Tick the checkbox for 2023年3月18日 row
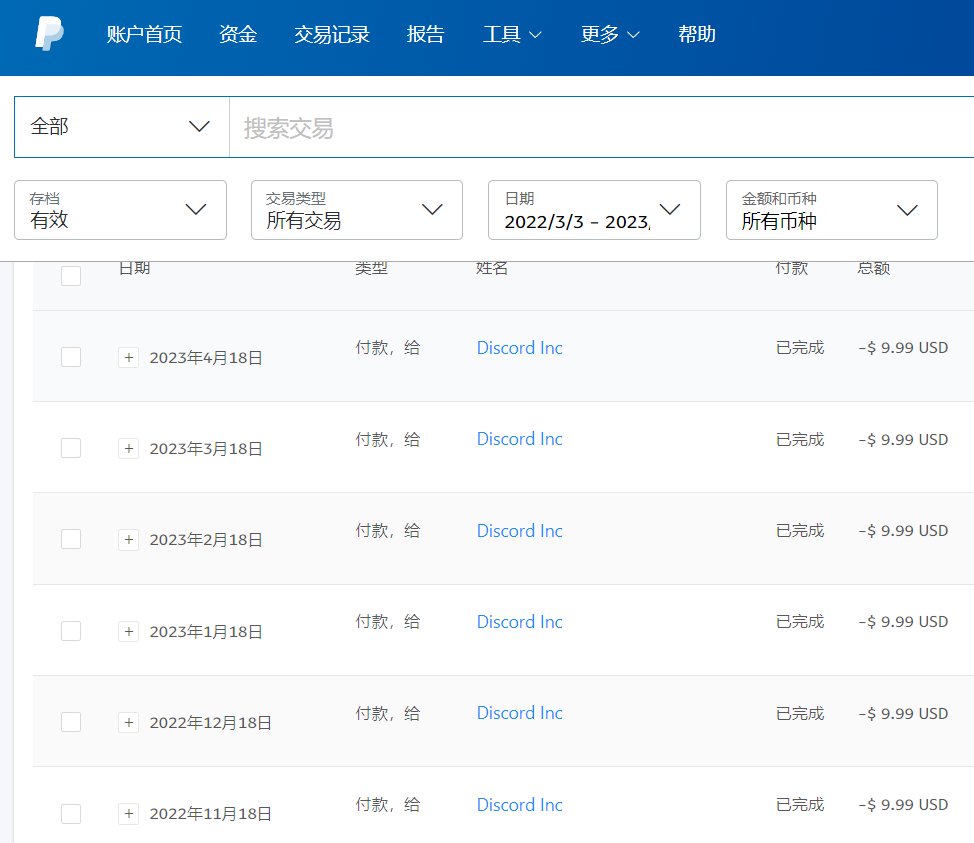This screenshot has width=974, height=843. (71, 448)
